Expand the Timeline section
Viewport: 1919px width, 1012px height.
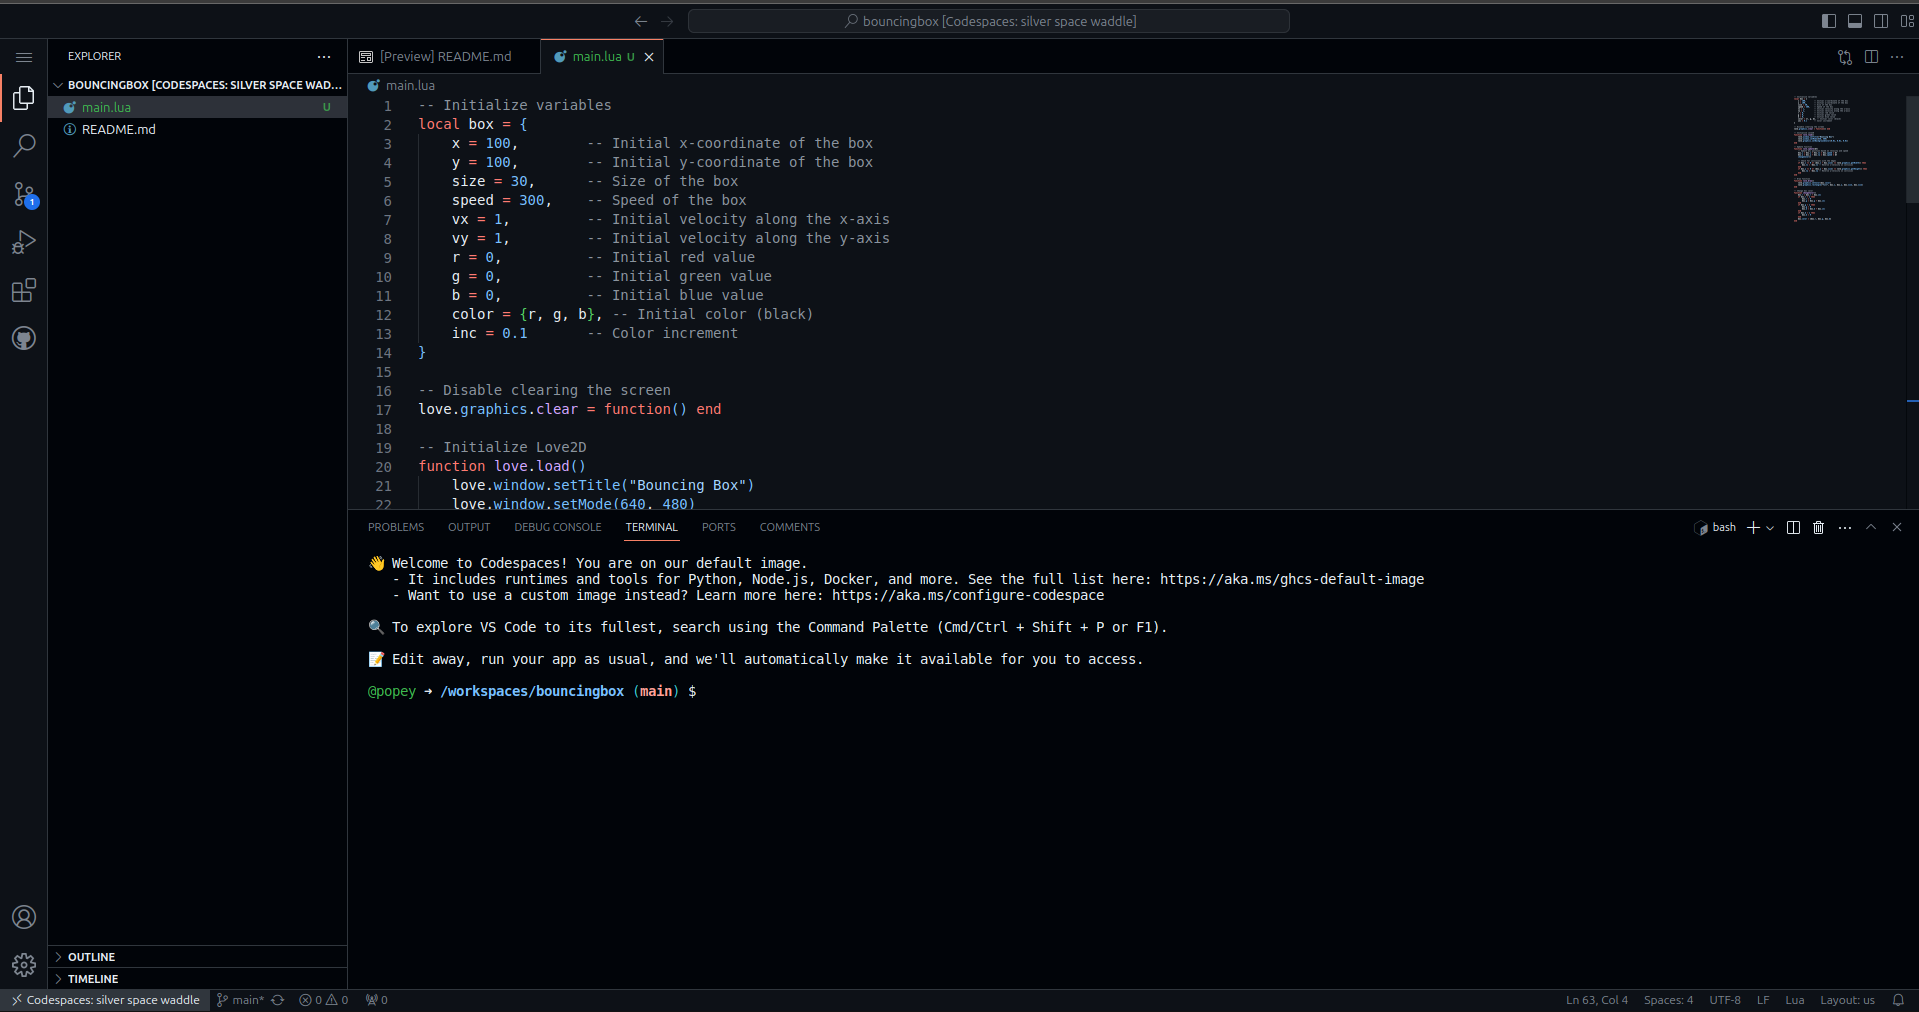[x=197, y=979]
